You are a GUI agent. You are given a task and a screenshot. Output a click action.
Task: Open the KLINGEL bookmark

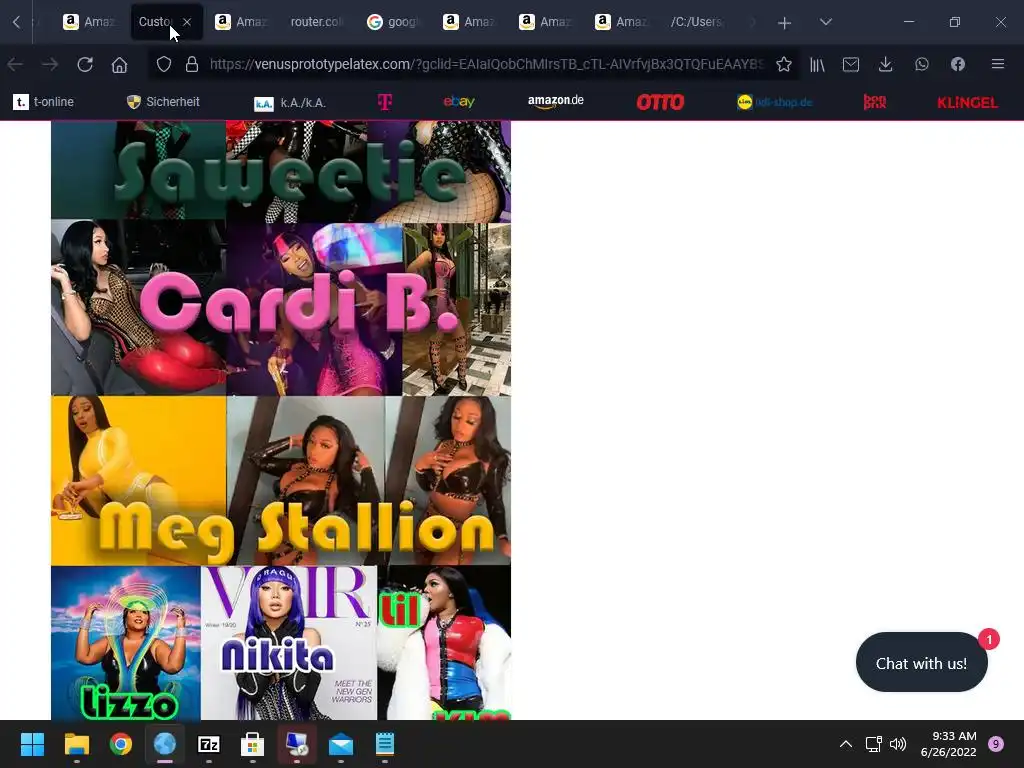click(x=967, y=103)
